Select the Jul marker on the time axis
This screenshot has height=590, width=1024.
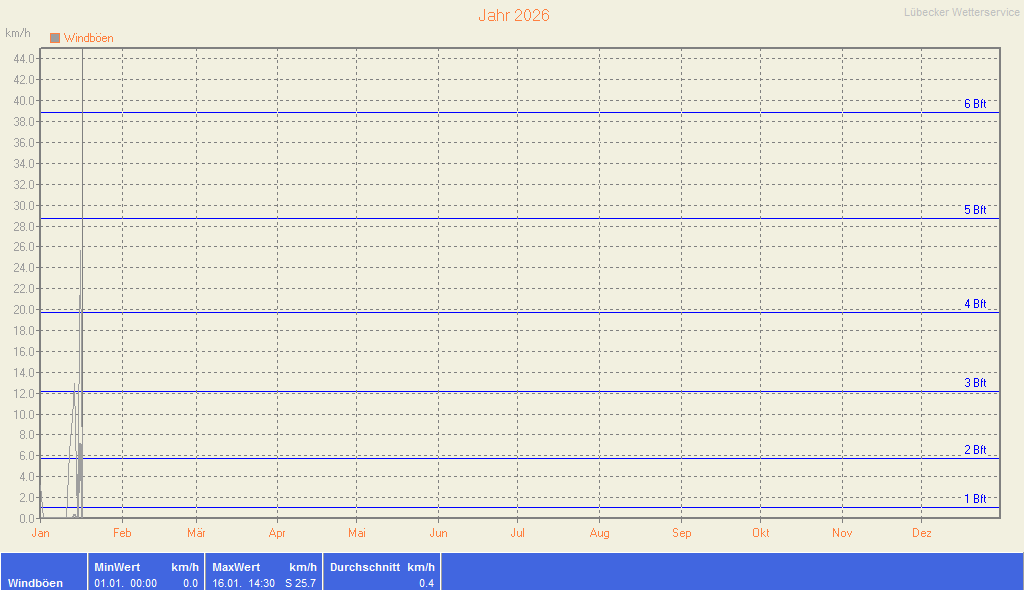click(517, 534)
